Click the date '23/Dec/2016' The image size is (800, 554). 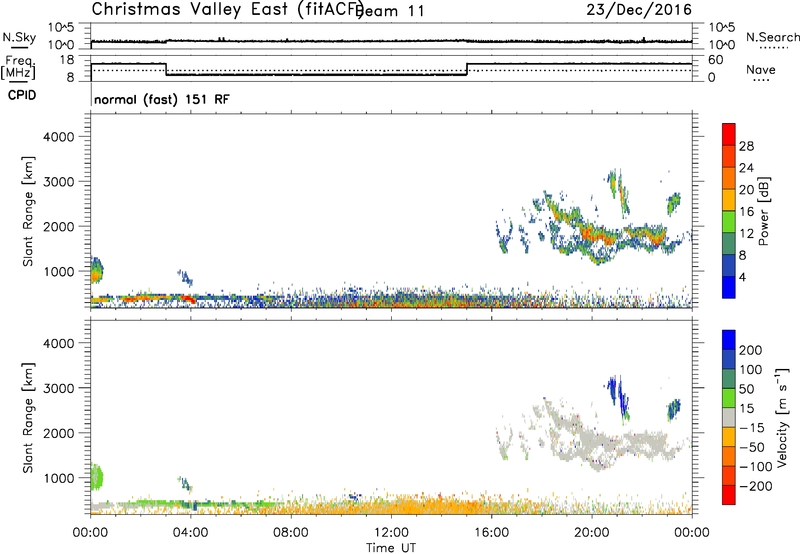(x=639, y=10)
